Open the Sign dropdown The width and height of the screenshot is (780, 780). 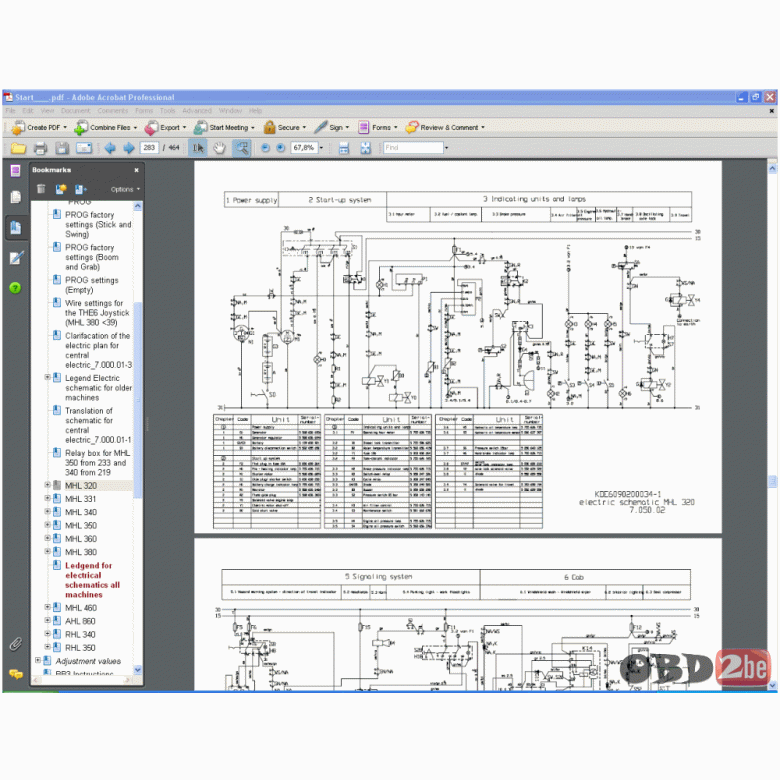point(332,127)
